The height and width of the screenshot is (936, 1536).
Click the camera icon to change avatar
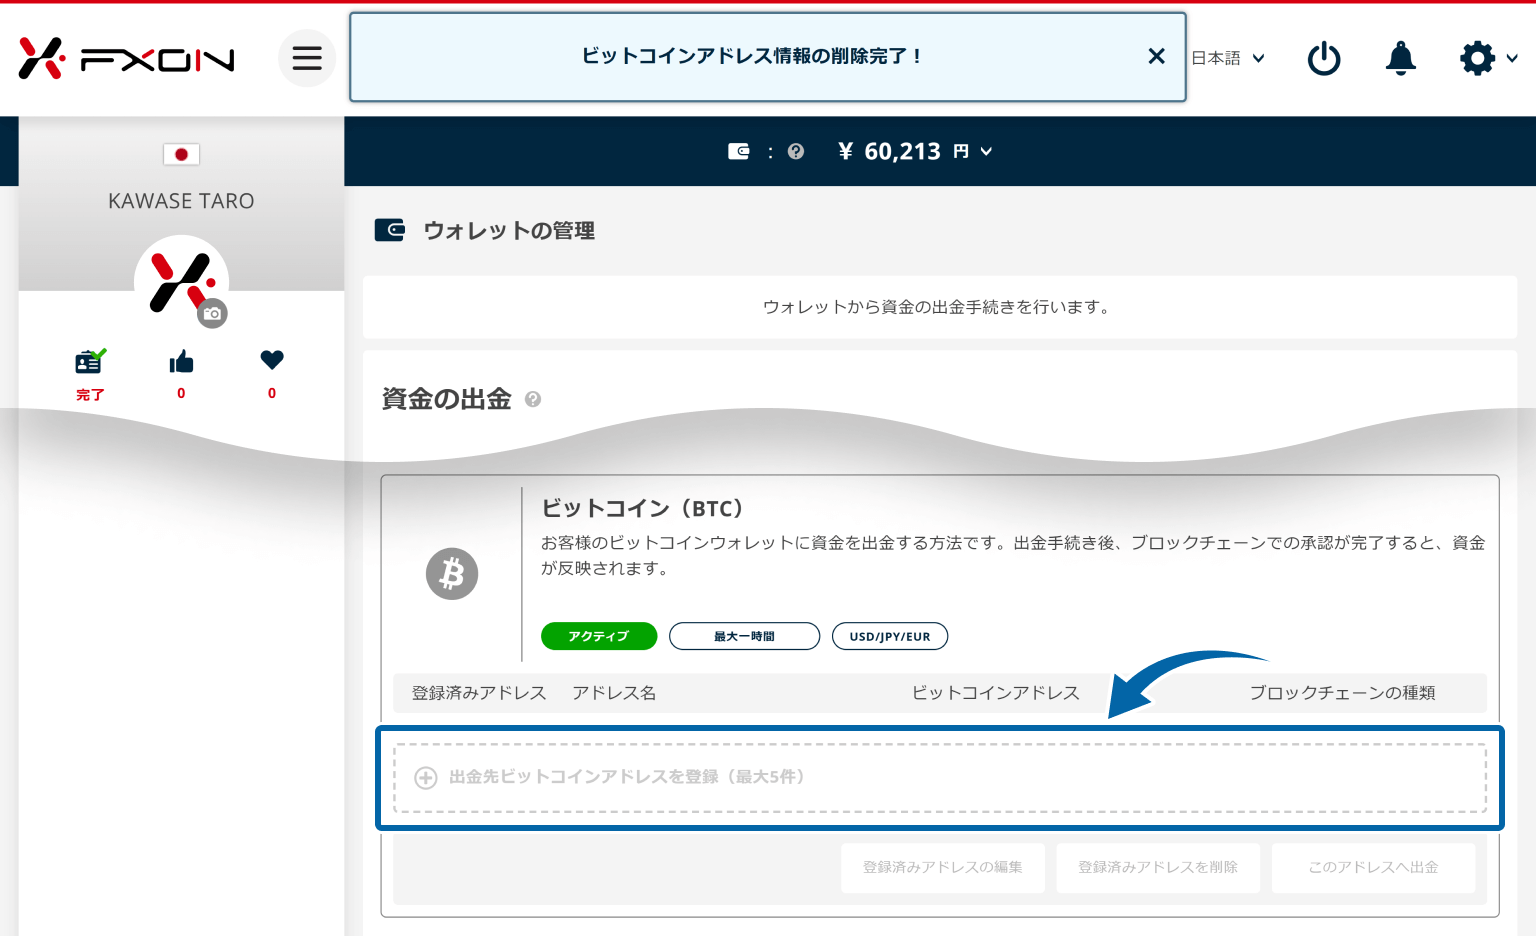pyautogui.click(x=212, y=313)
